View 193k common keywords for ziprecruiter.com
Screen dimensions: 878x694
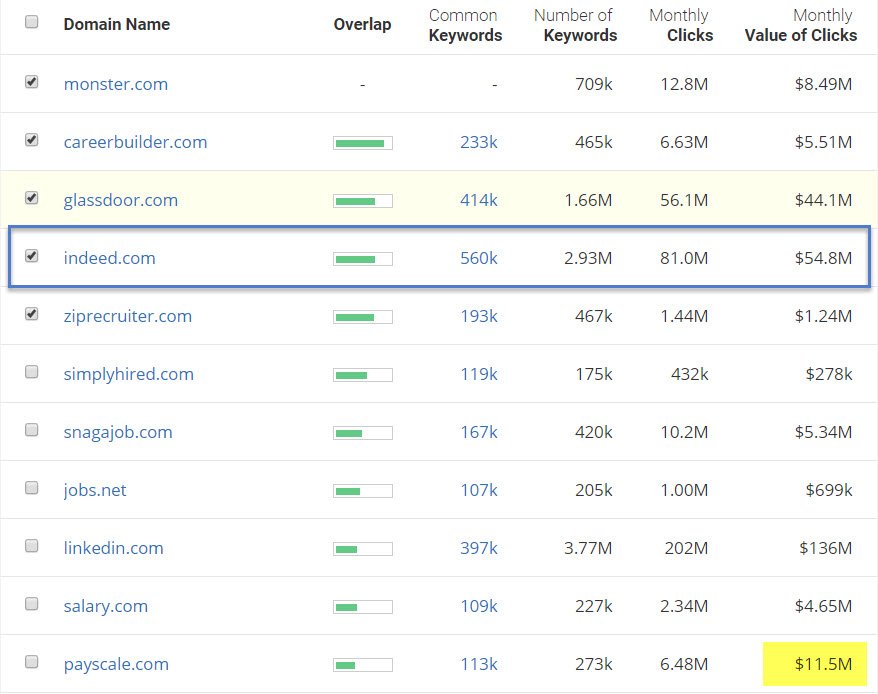479,316
